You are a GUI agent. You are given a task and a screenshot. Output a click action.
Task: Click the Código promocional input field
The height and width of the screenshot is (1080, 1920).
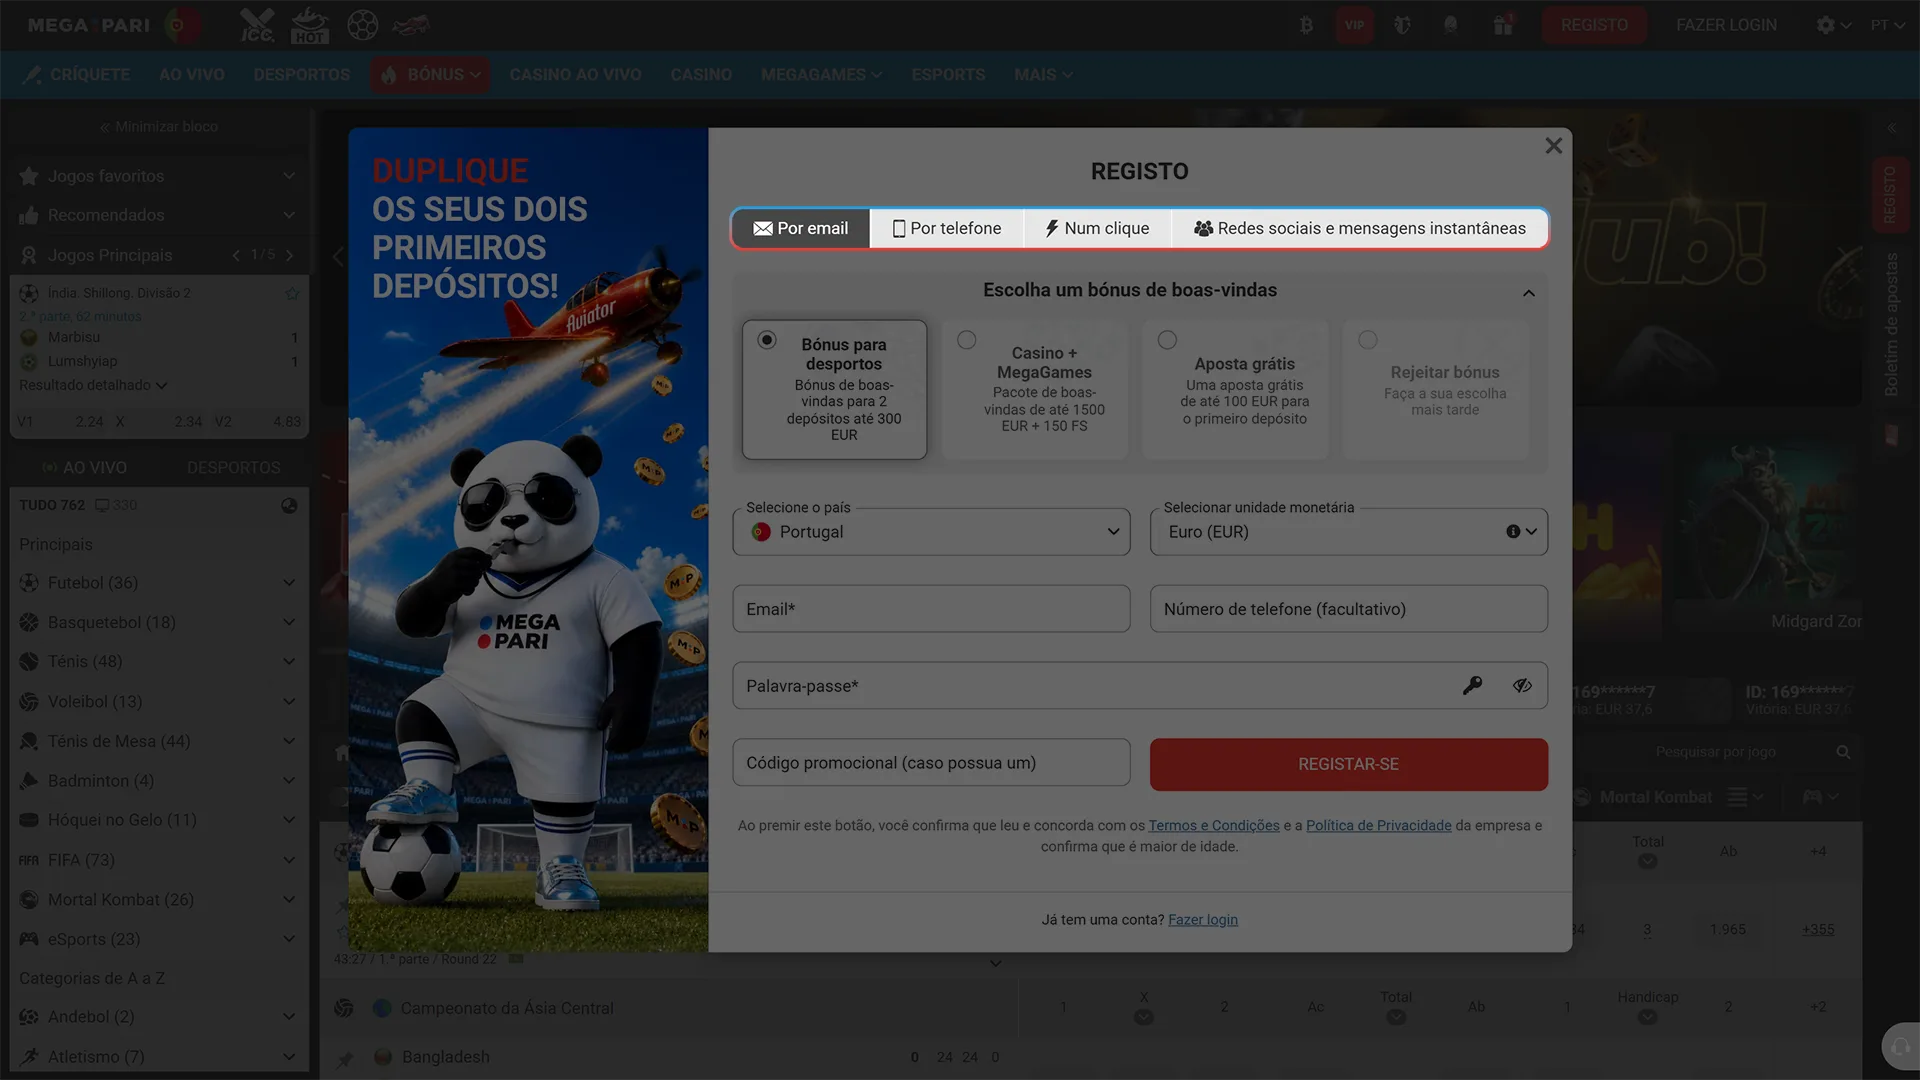tap(931, 763)
